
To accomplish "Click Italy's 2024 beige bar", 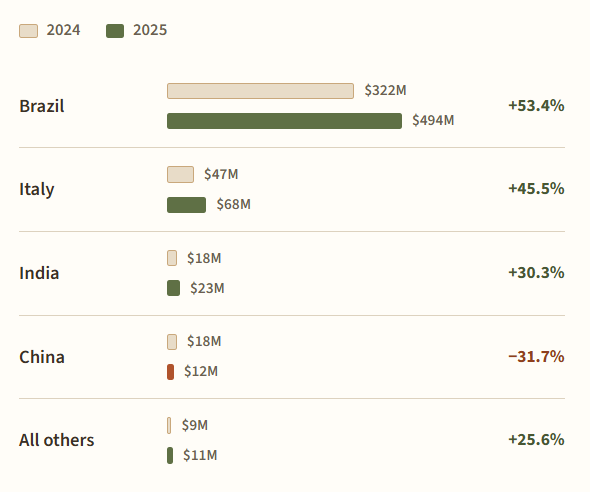I will tap(181, 175).
